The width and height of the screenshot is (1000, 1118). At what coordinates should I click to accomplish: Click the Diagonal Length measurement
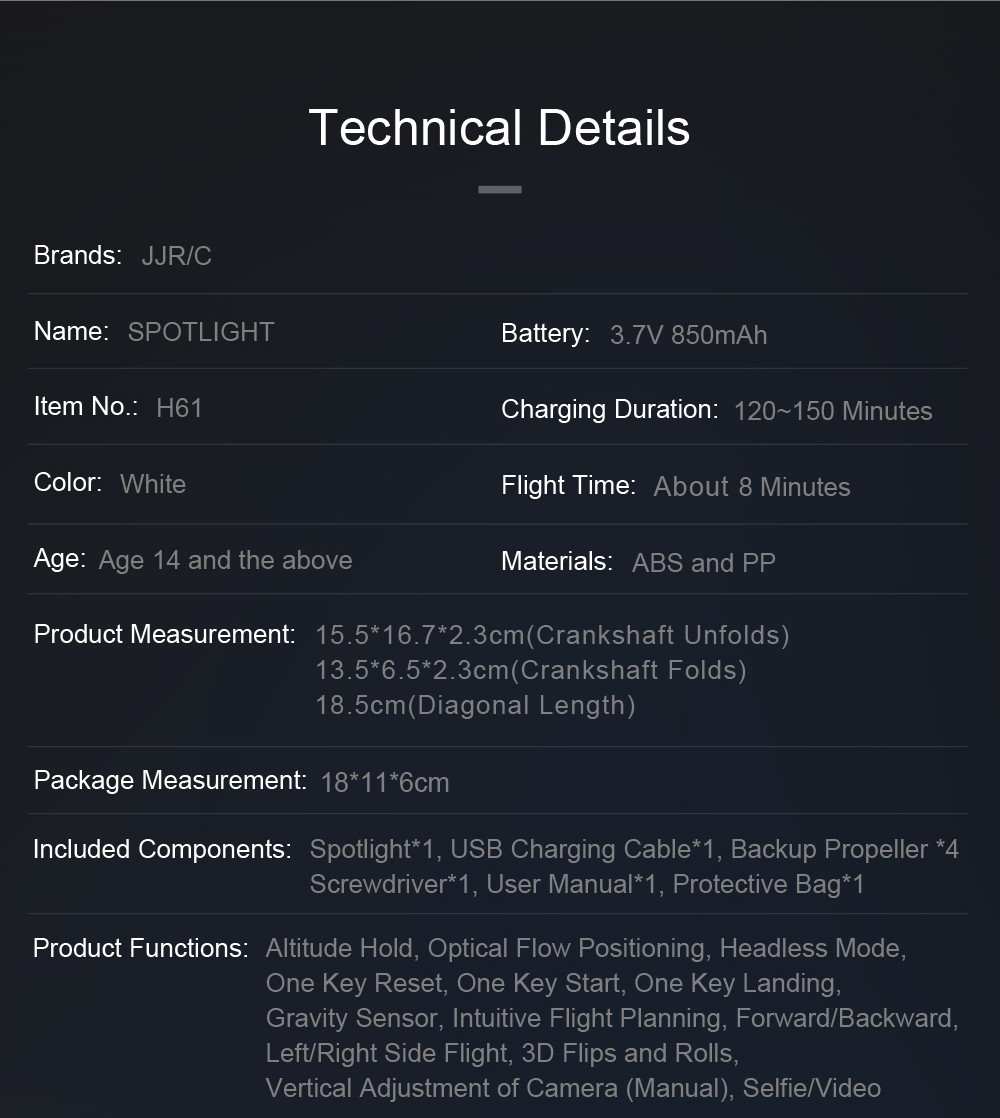[x=475, y=705]
